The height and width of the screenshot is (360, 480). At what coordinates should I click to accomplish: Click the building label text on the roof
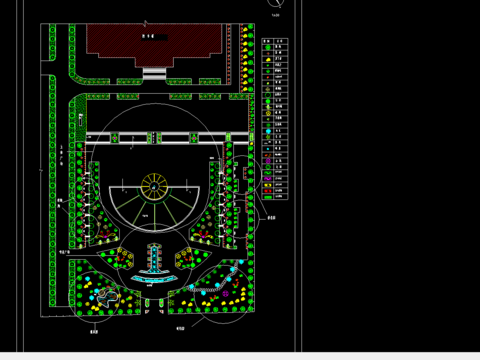[x=148, y=36]
